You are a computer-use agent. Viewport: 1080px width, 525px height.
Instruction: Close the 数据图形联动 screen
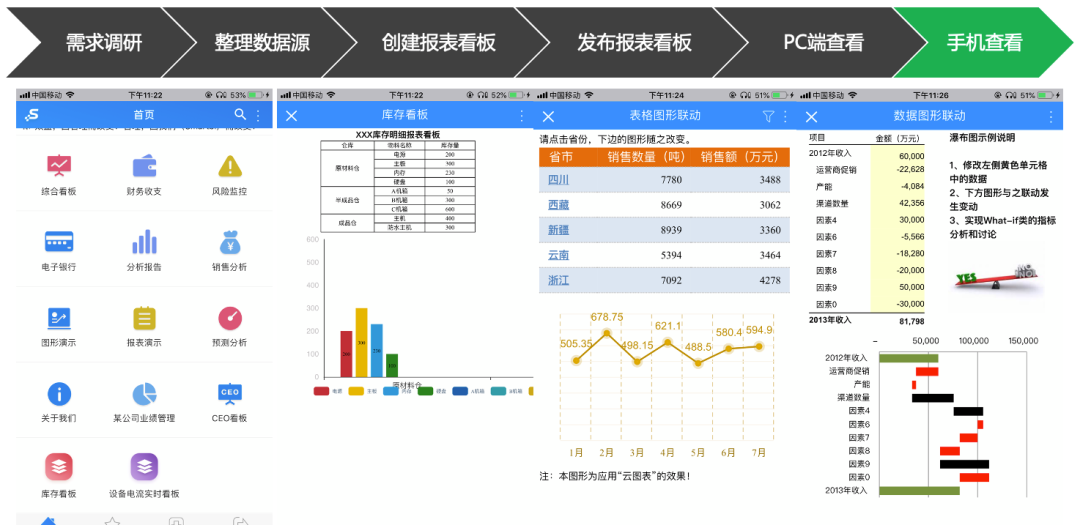pos(811,116)
